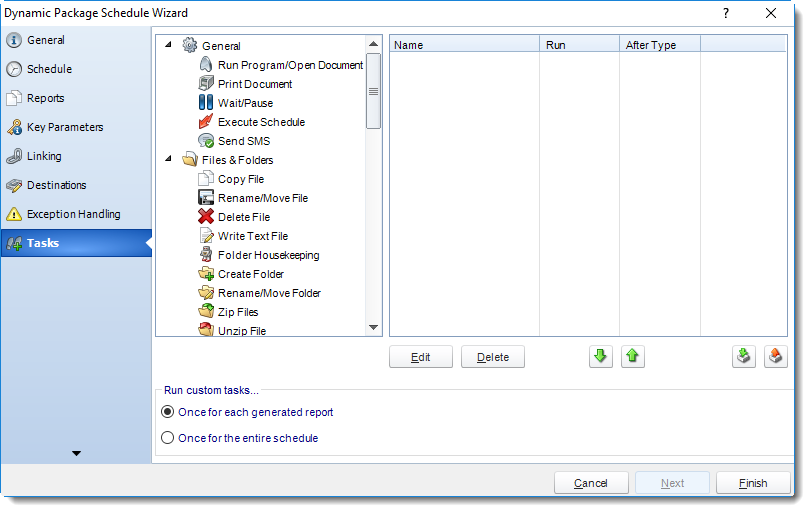Image resolution: width=810 pixels, height=512 pixels.
Task: Click the task tree scrollbar down arrow
Action: tap(373, 327)
